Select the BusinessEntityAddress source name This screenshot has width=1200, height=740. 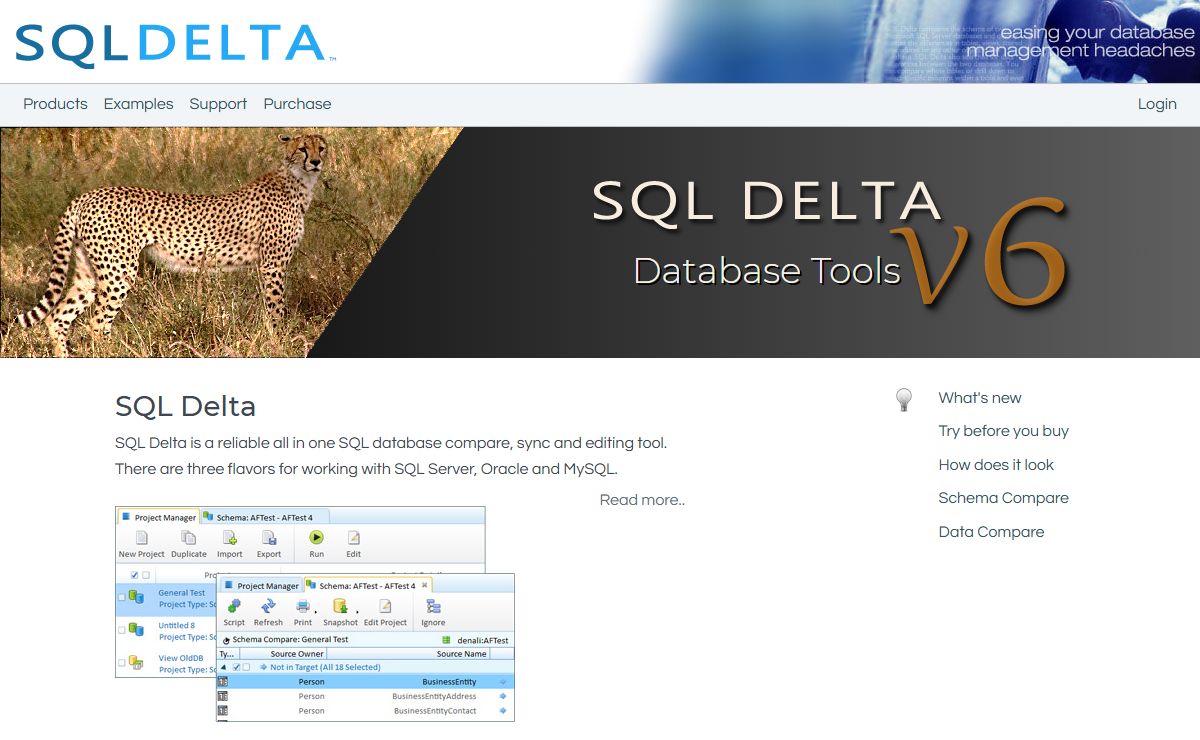(434, 696)
